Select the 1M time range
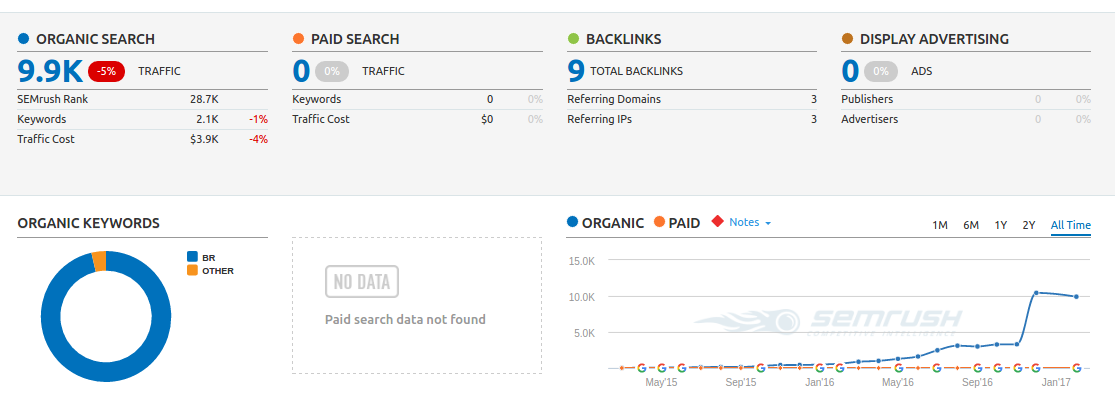Image resolution: width=1115 pixels, height=413 pixels. tap(939, 225)
